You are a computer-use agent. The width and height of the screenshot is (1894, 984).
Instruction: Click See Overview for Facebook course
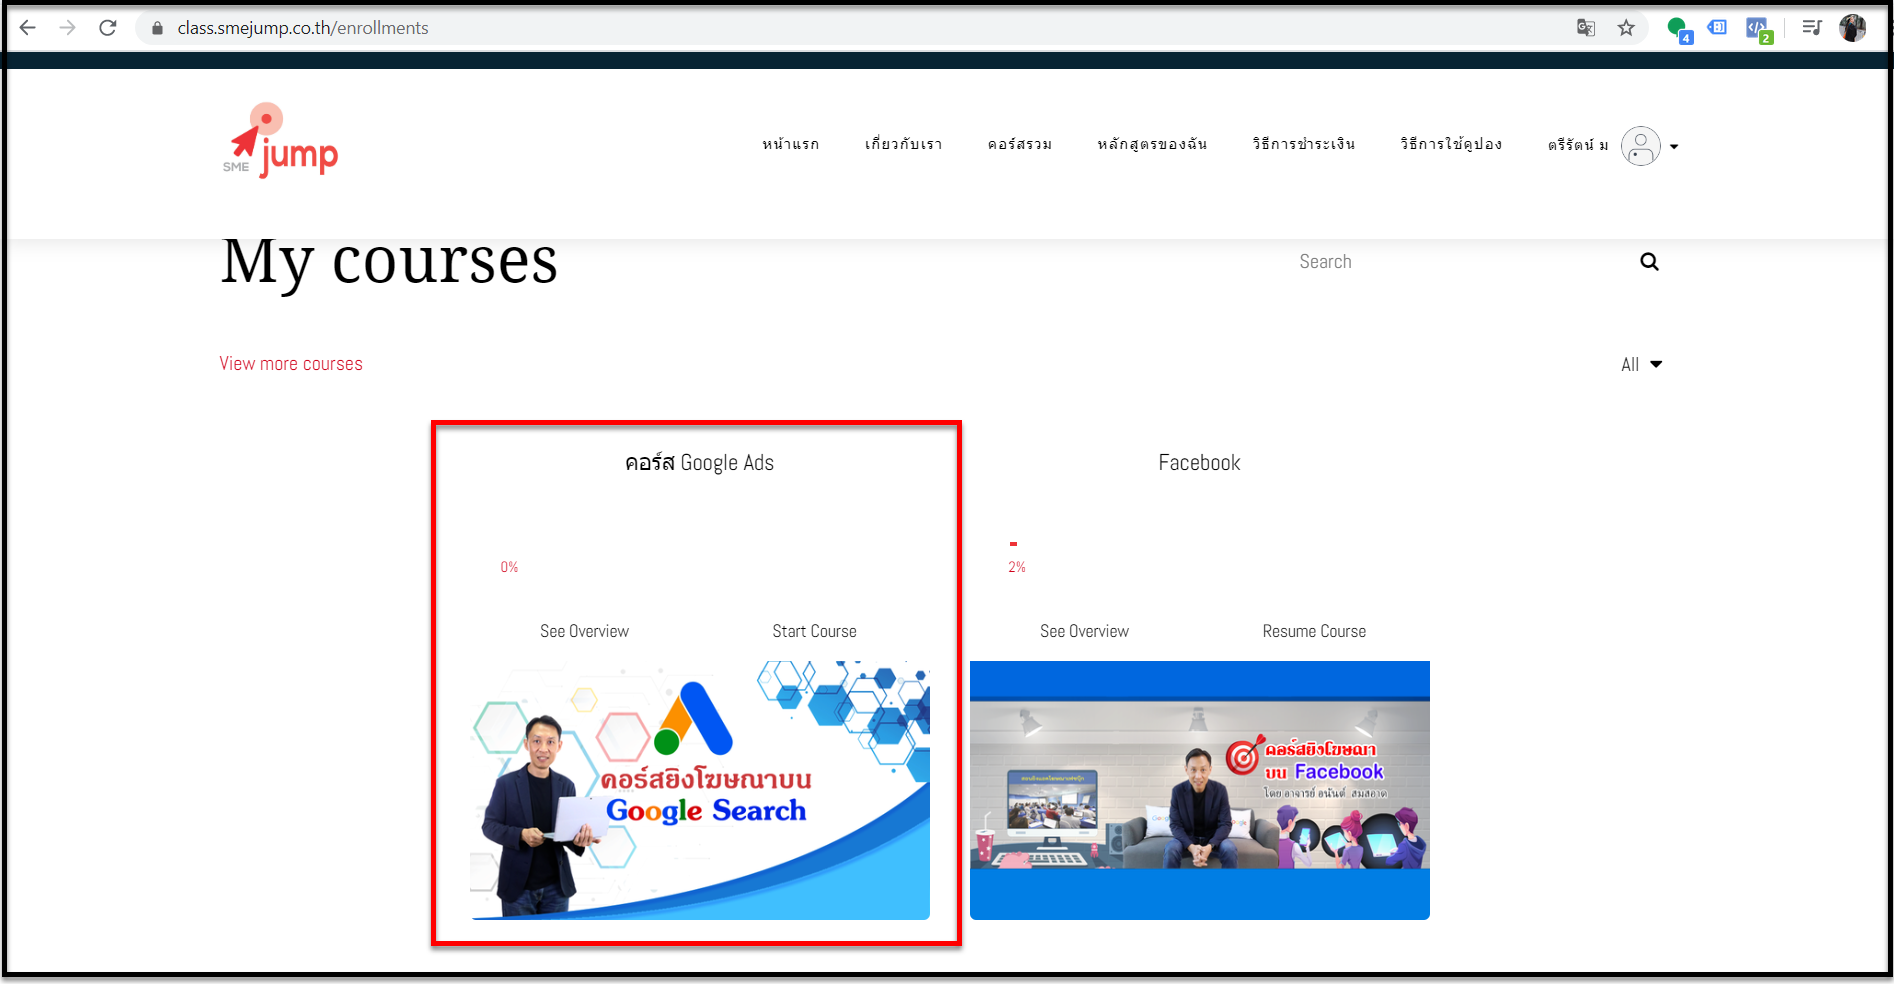click(1084, 631)
